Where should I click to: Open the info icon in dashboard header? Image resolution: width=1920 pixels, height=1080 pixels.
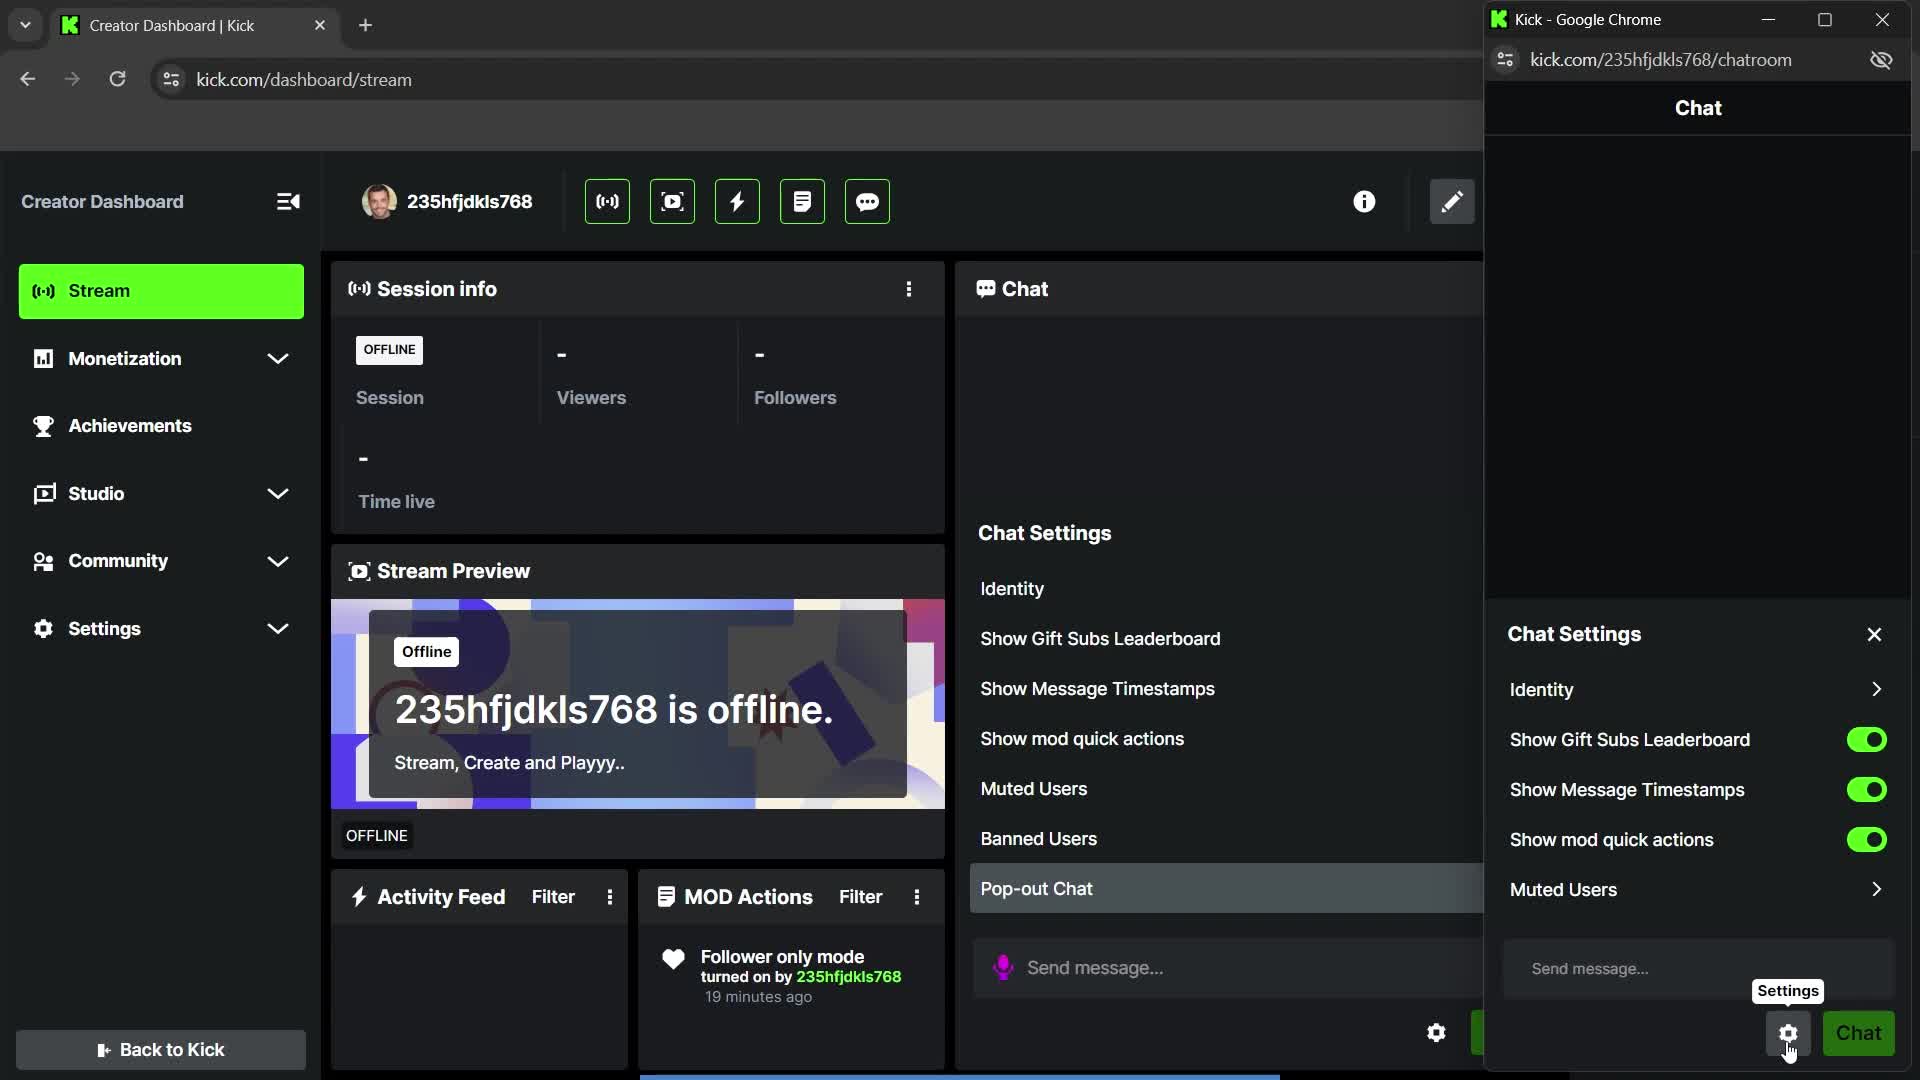click(x=1364, y=202)
